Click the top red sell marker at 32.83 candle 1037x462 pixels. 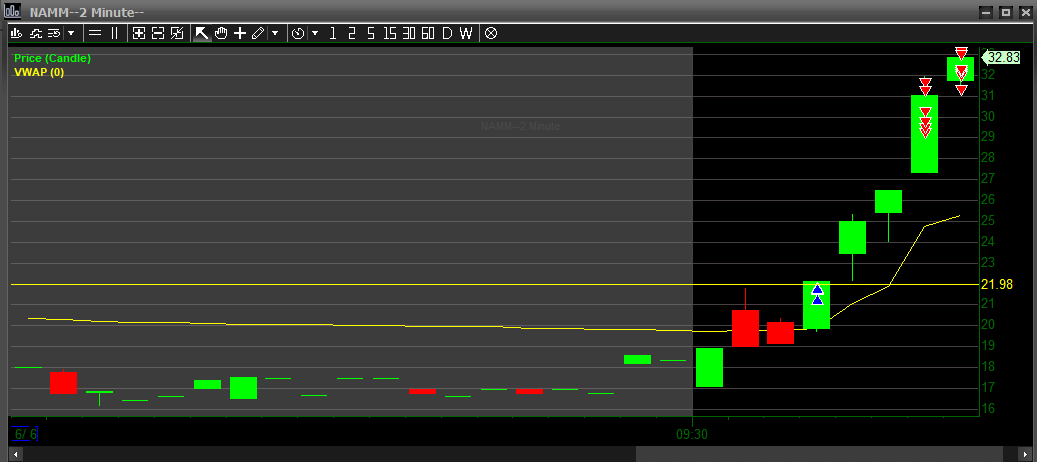pyautogui.click(x=962, y=52)
